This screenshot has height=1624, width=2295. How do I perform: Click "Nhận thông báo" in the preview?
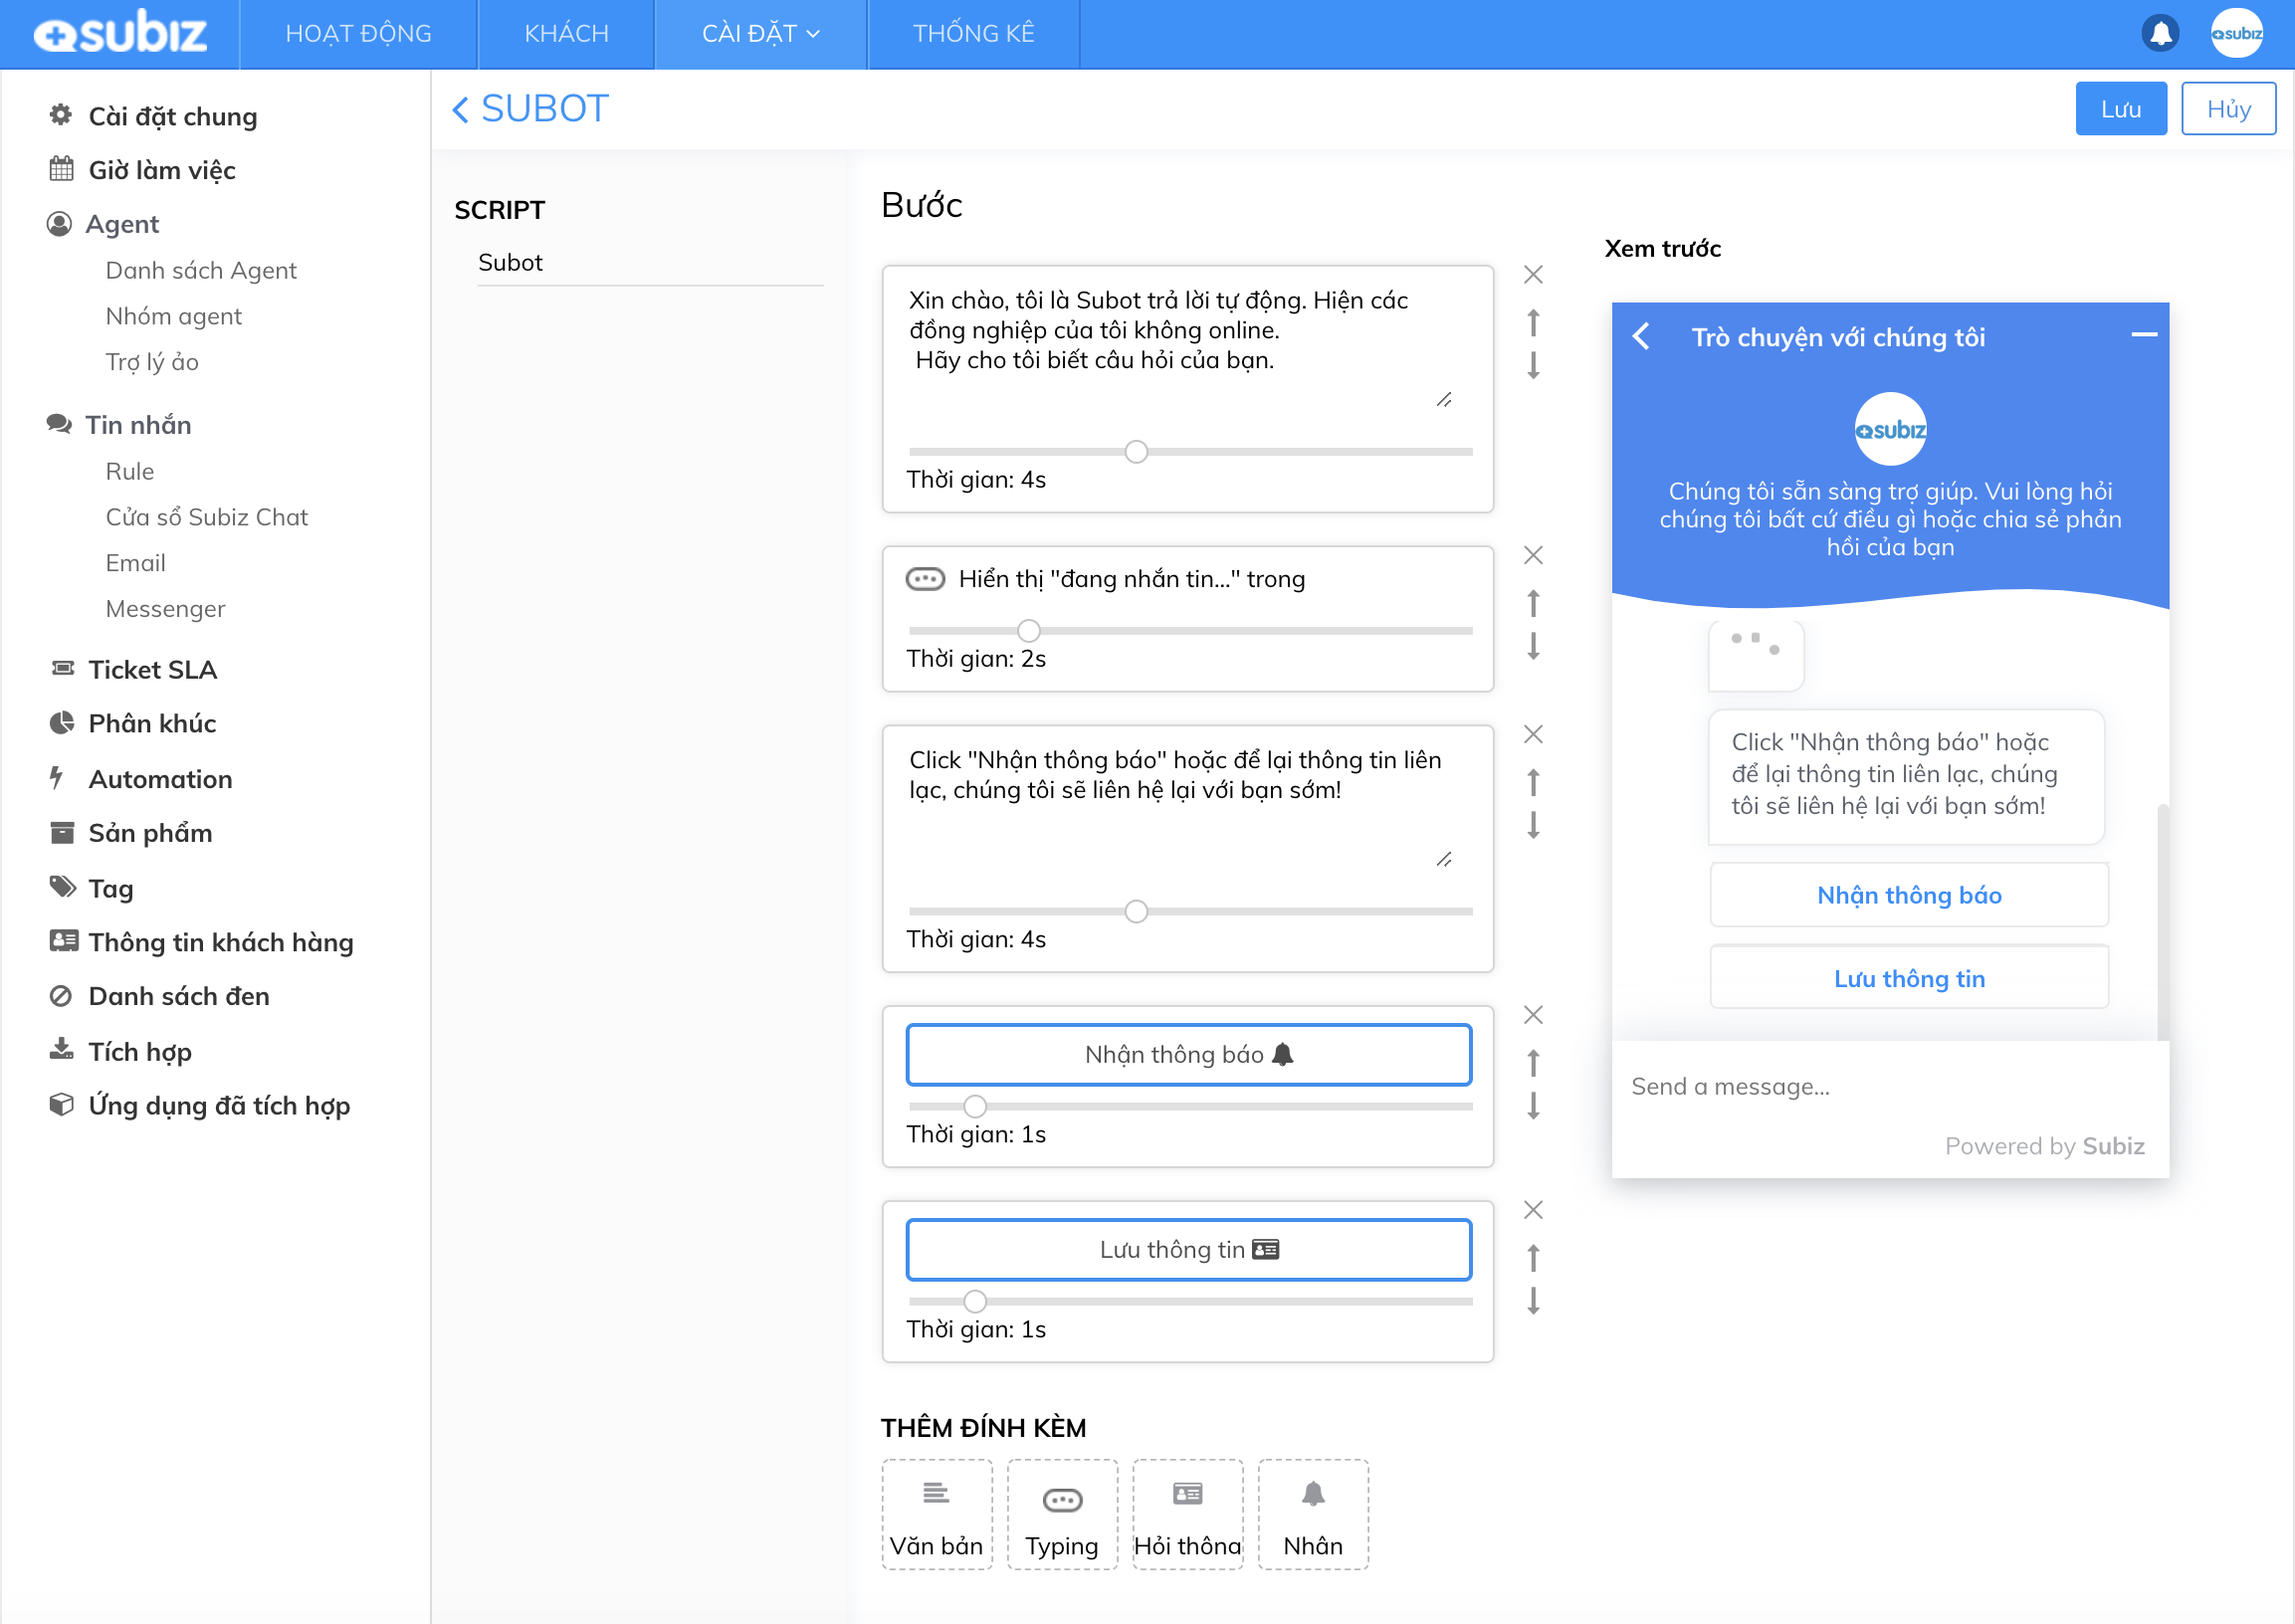(1908, 894)
